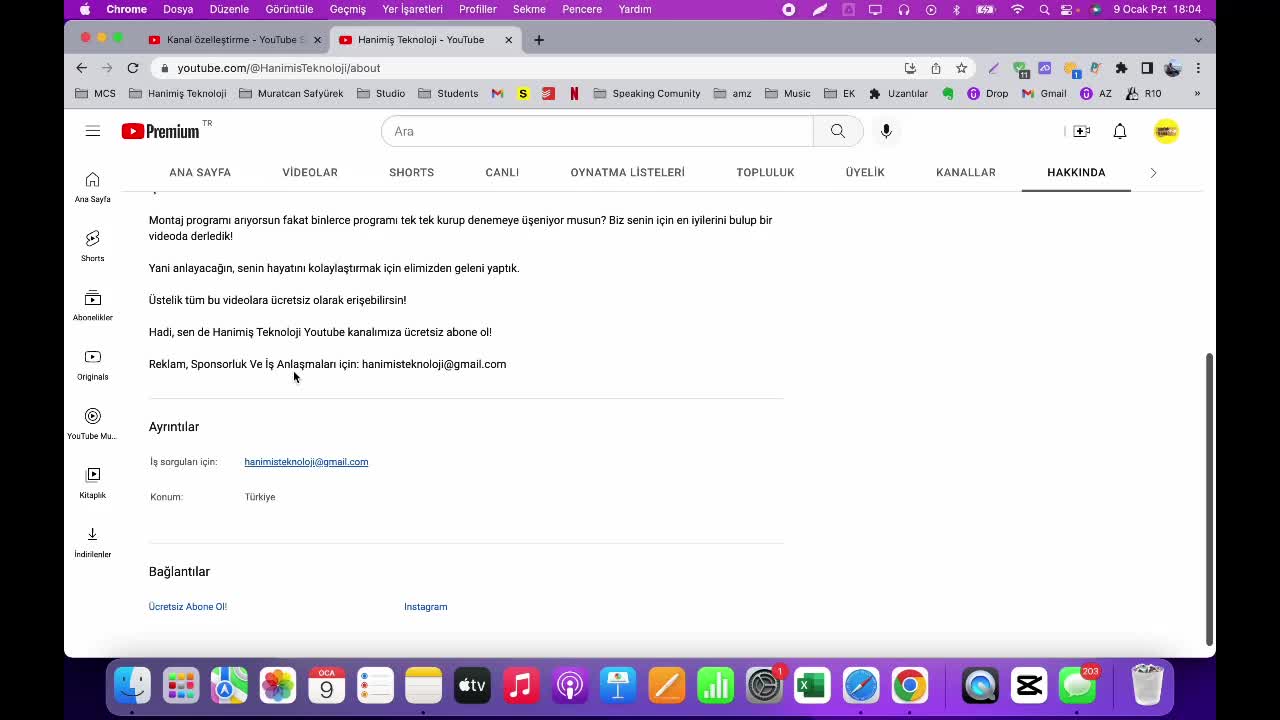The width and height of the screenshot is (1280, 720).
Task: Click the search magnifier button
Action: click(837, 131)
